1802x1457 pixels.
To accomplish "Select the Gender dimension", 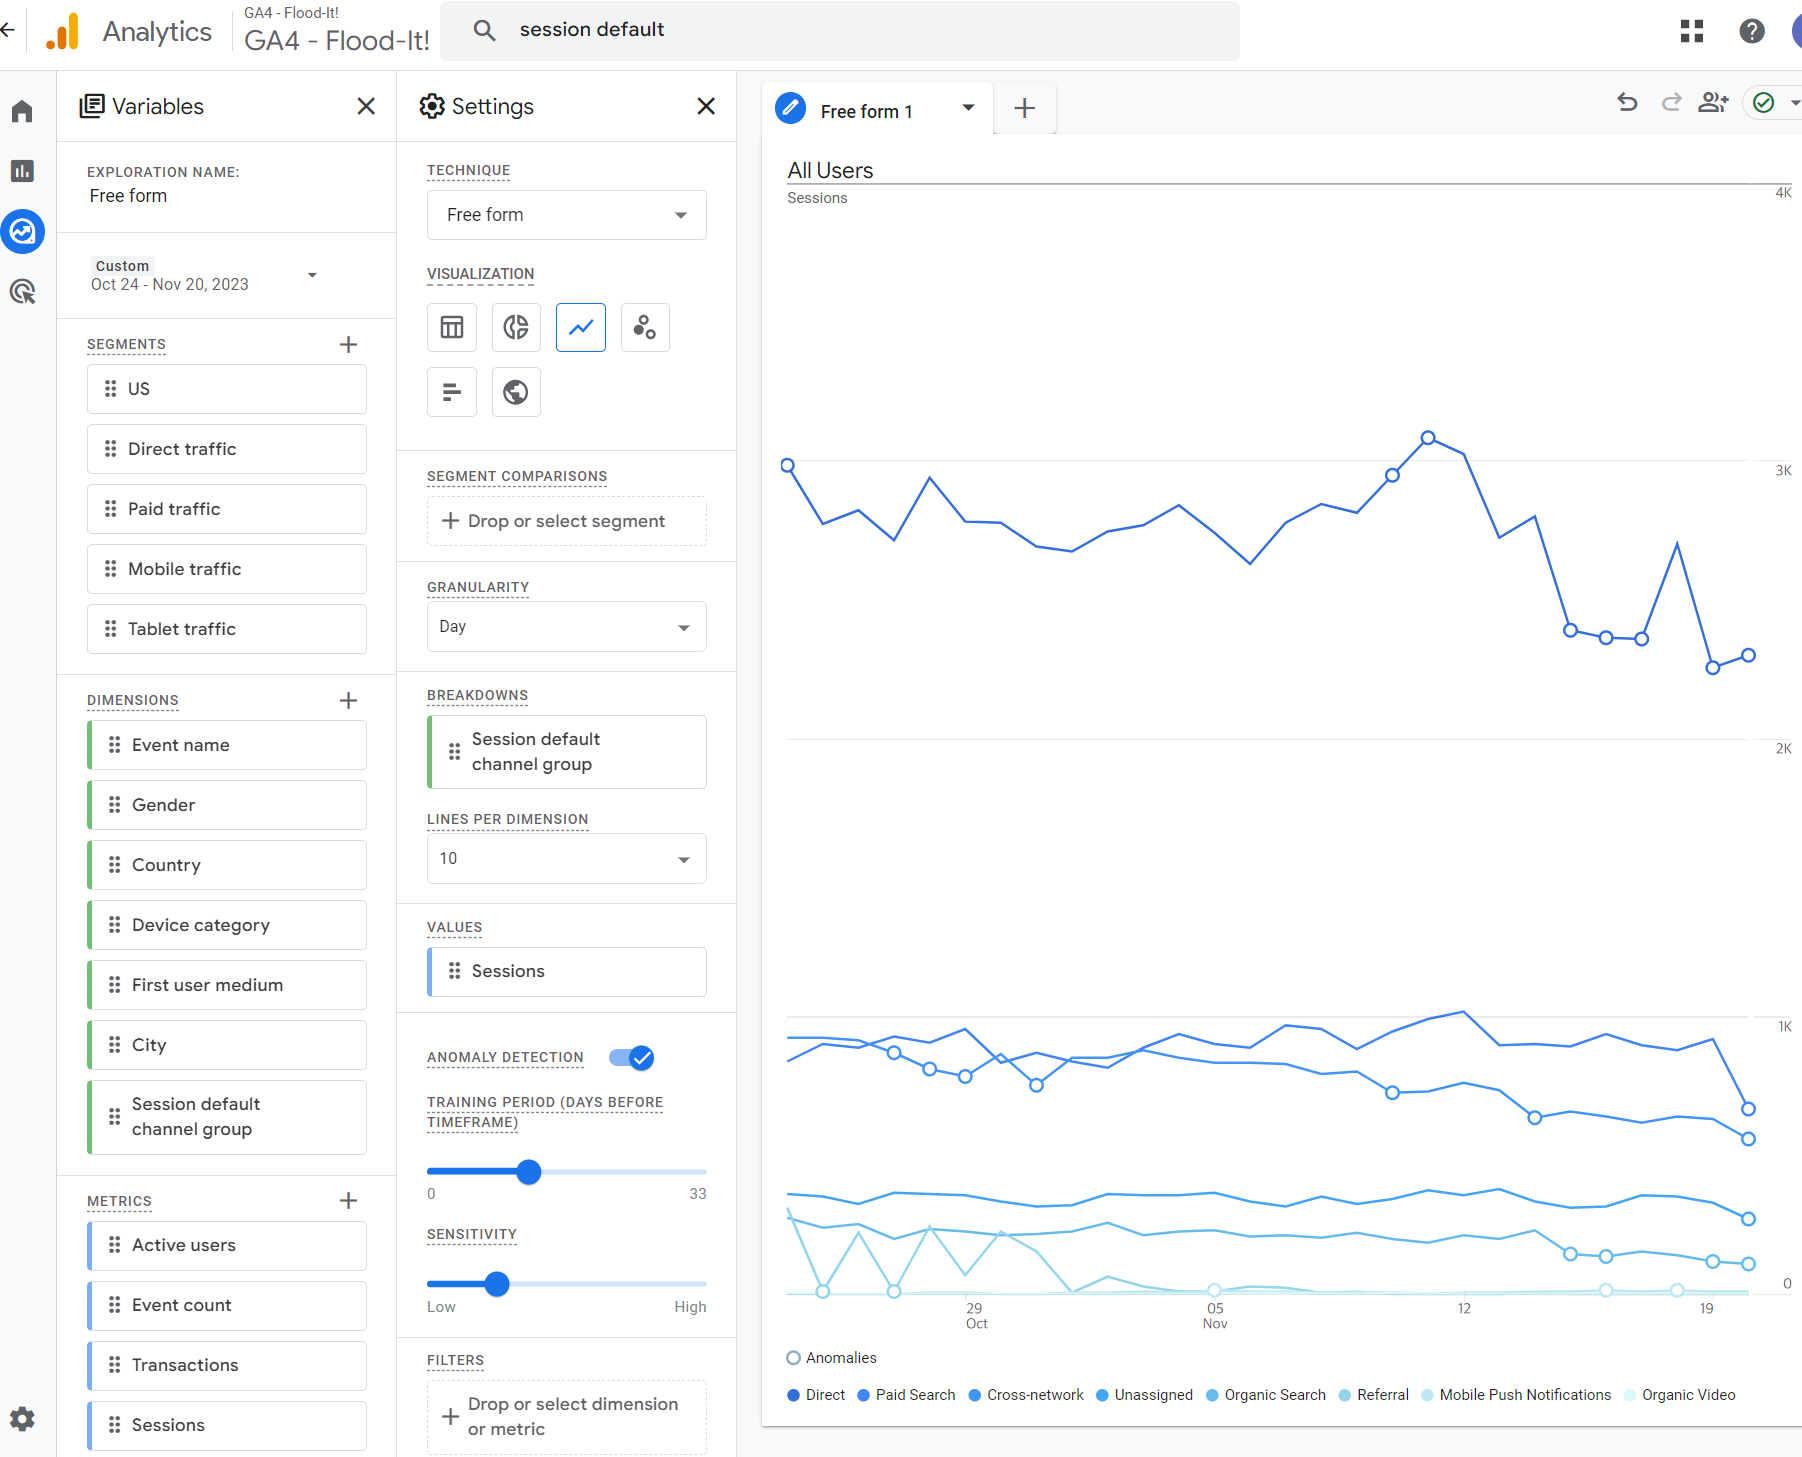I will coord(227,805).
